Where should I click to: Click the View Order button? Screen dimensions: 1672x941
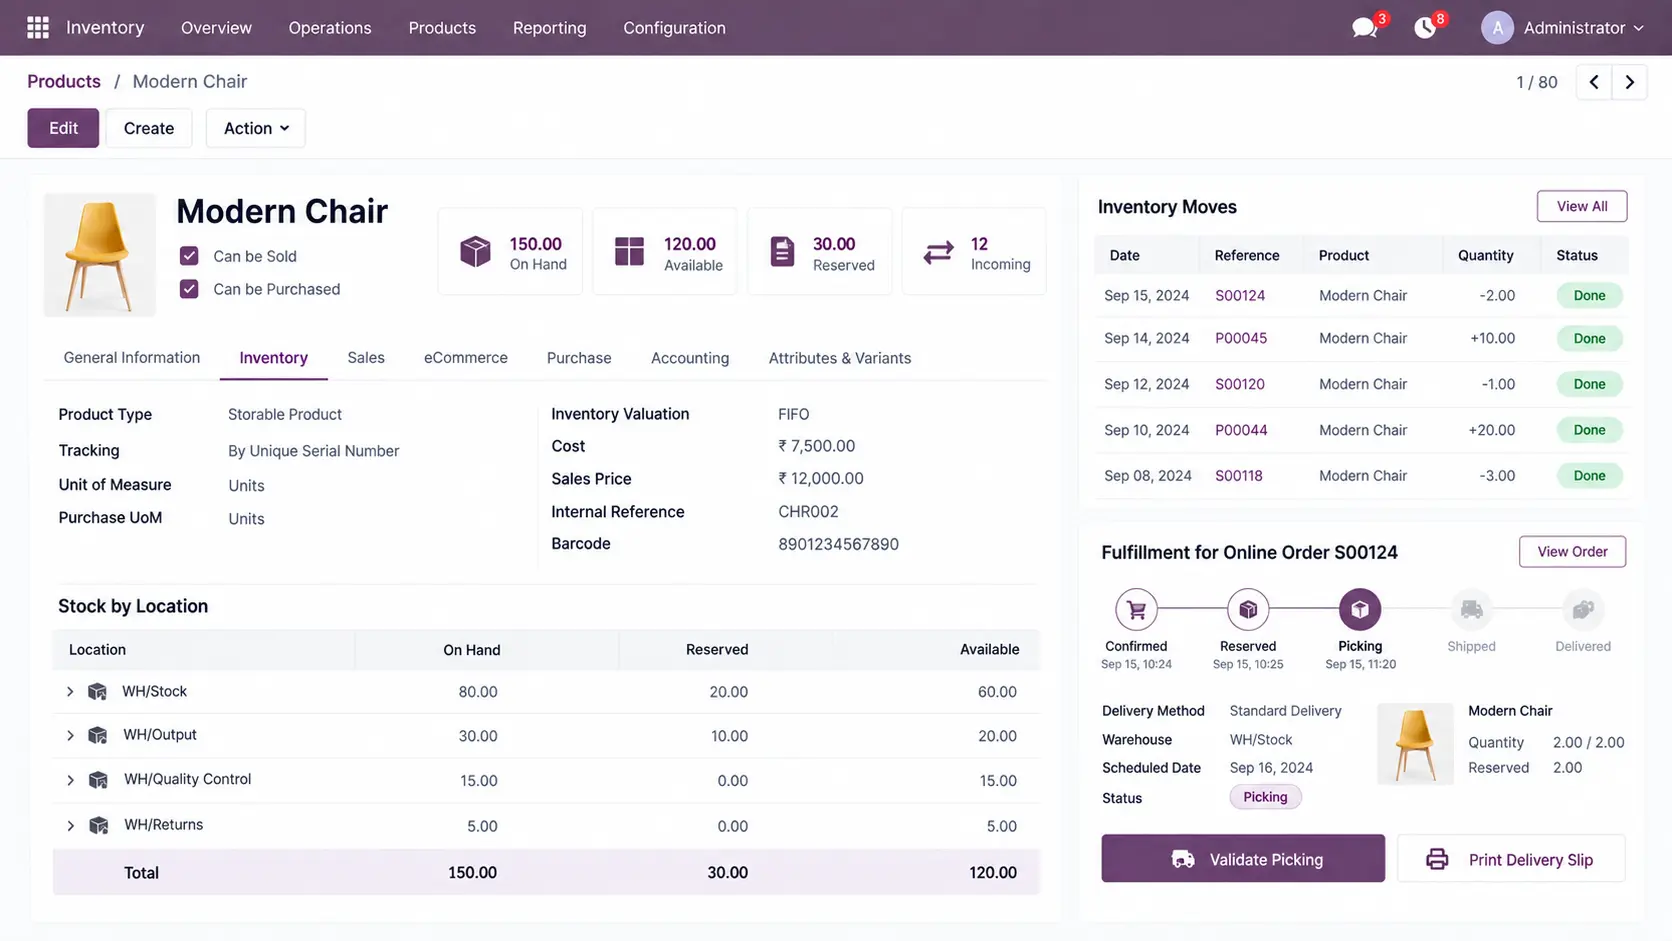(x=1572, y=552)
